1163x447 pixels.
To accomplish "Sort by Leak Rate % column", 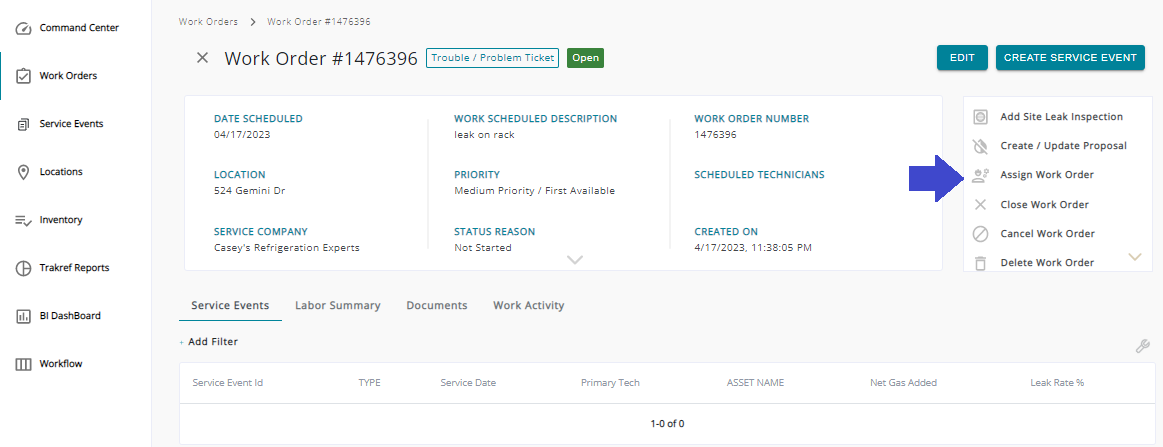I will (1057, 383).
